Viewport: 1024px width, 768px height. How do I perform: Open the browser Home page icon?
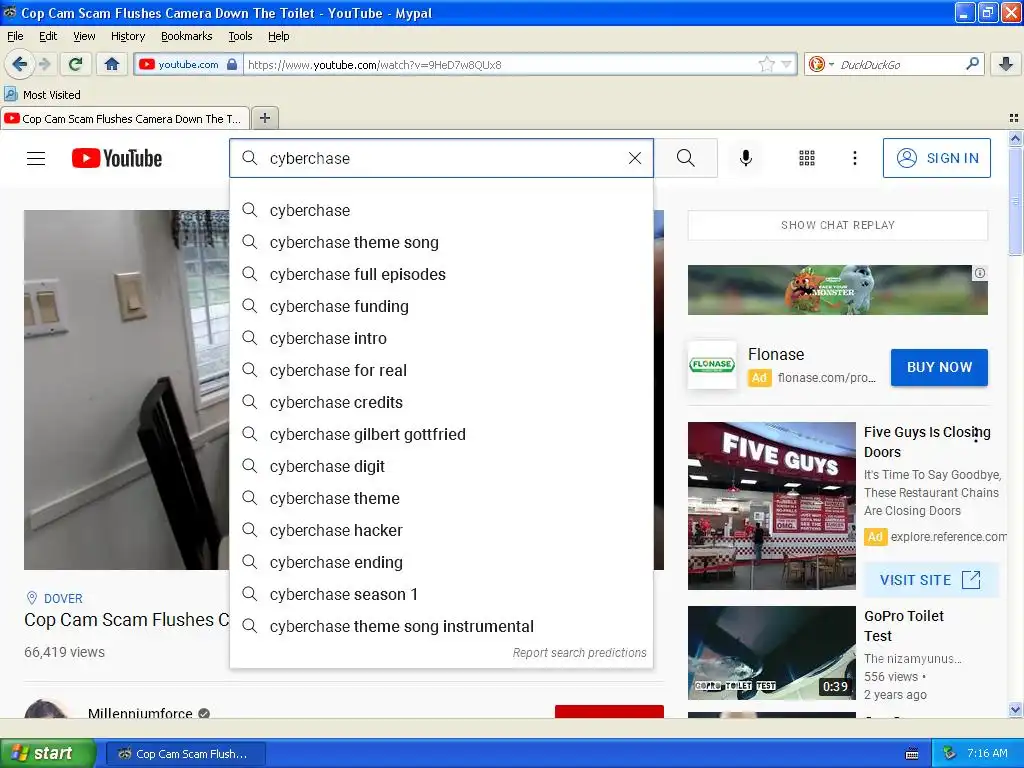[x=112, y=64]
